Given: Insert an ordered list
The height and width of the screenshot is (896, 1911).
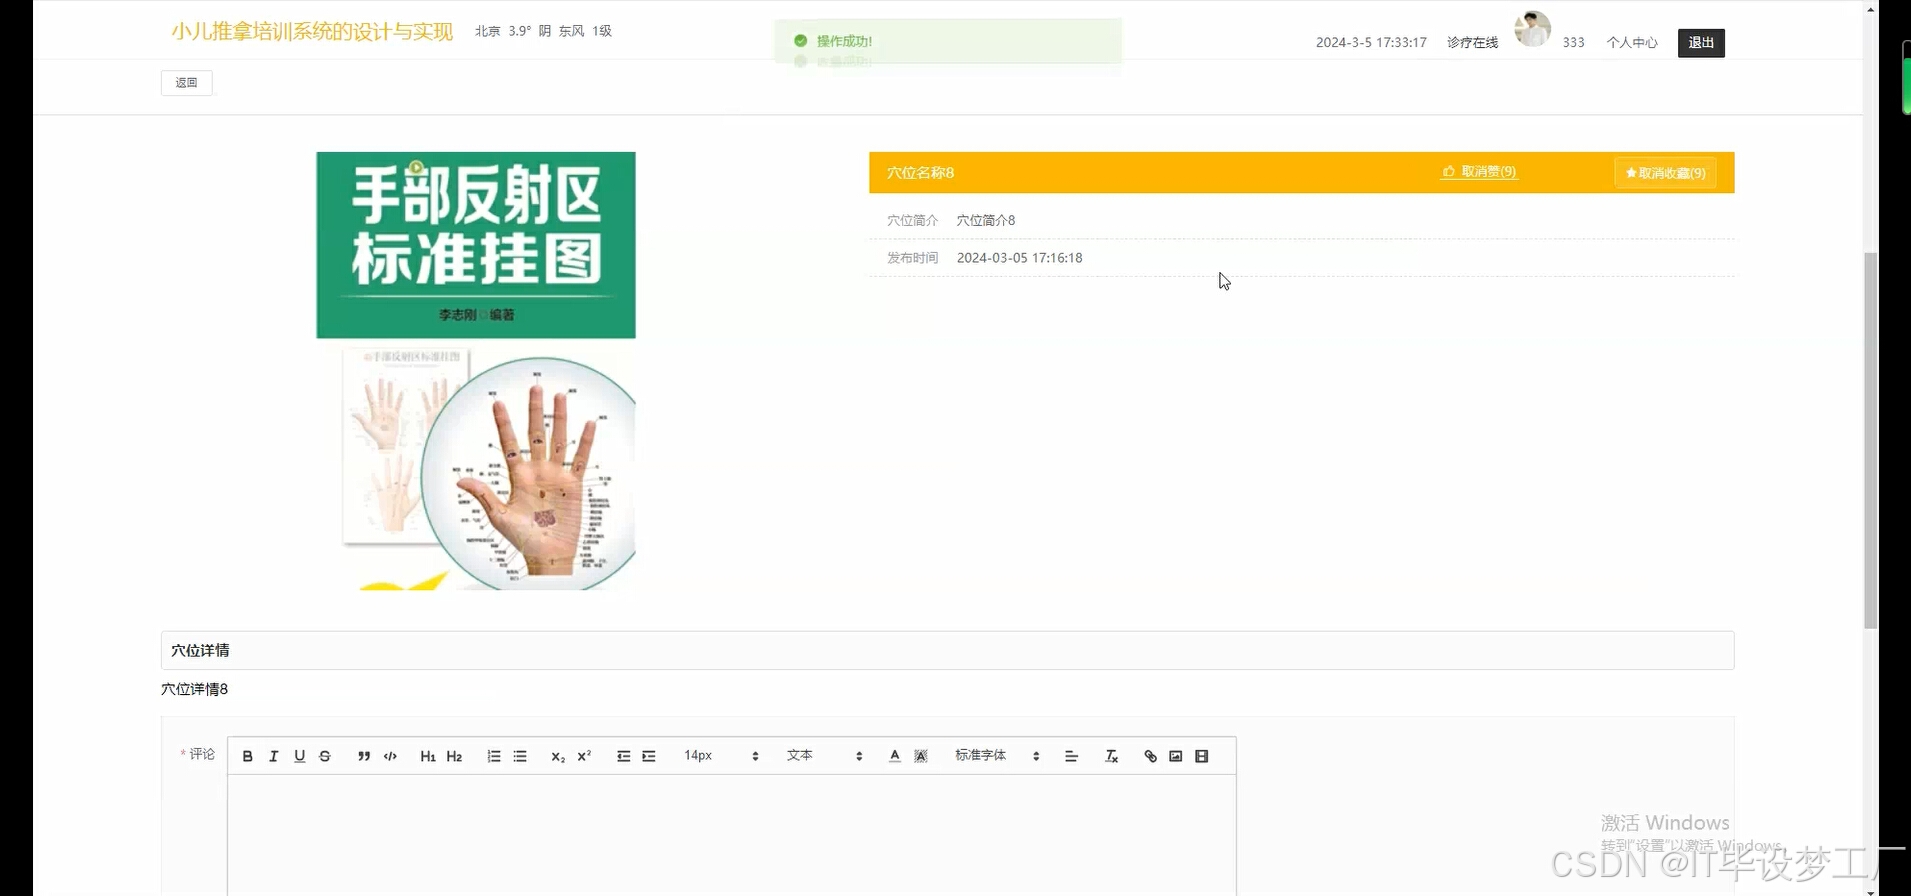Looking at the screenshot, I should click(494, 756).
